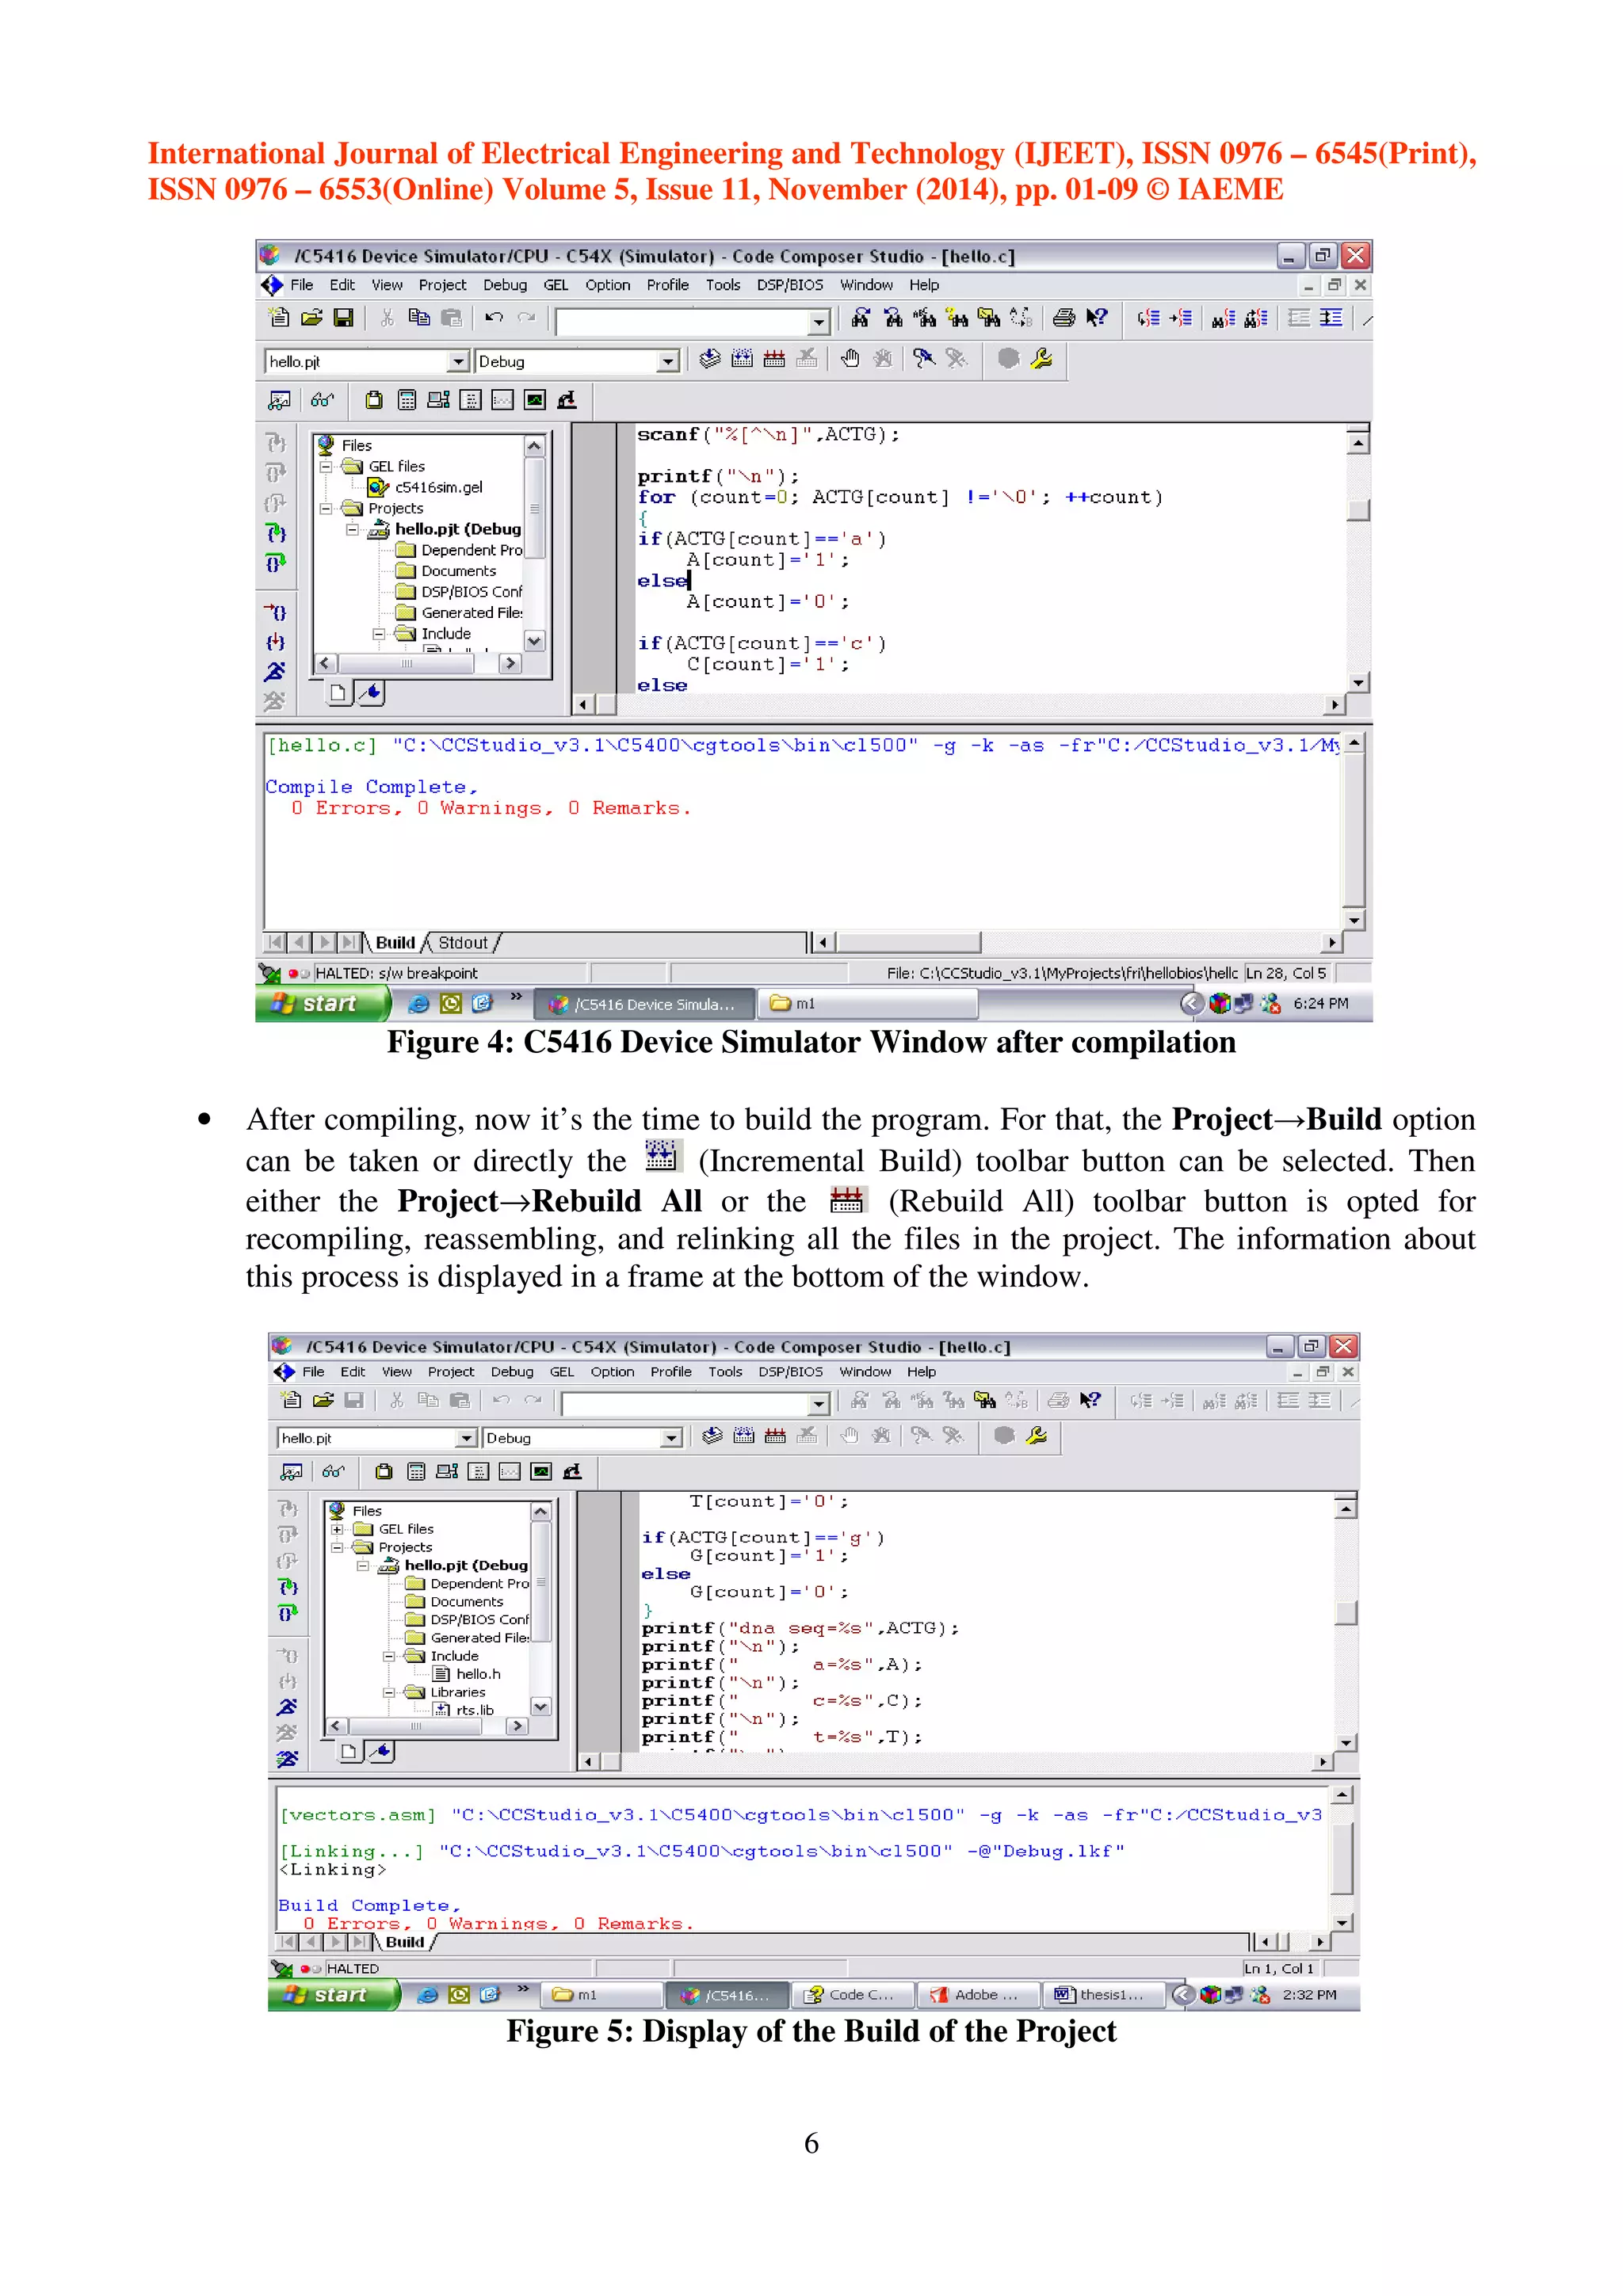Select Build output tab in Figure 5
The image size is (1623, 2296).
point(405,1942)
